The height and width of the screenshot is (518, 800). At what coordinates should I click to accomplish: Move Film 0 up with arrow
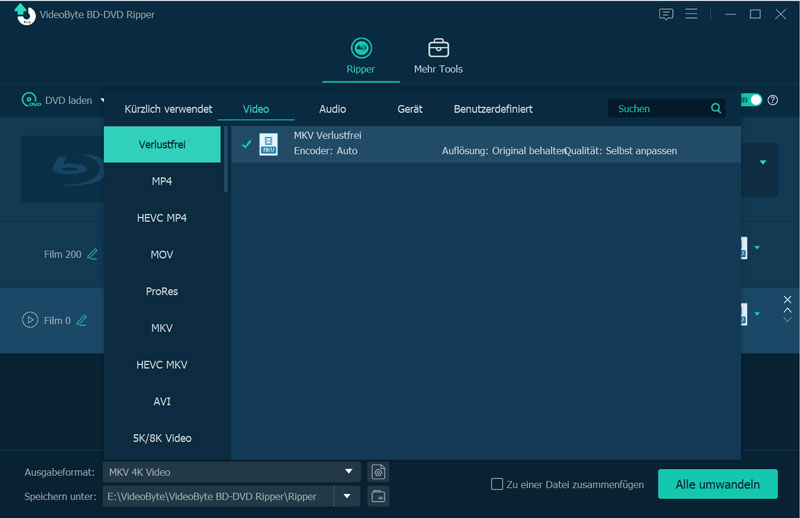click(x=787, y=310)
